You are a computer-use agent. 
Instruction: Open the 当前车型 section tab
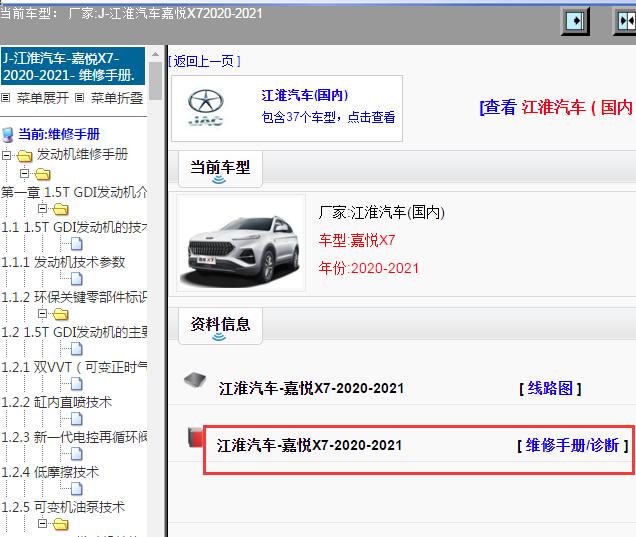pyautogui.click(x=220, y=169)
